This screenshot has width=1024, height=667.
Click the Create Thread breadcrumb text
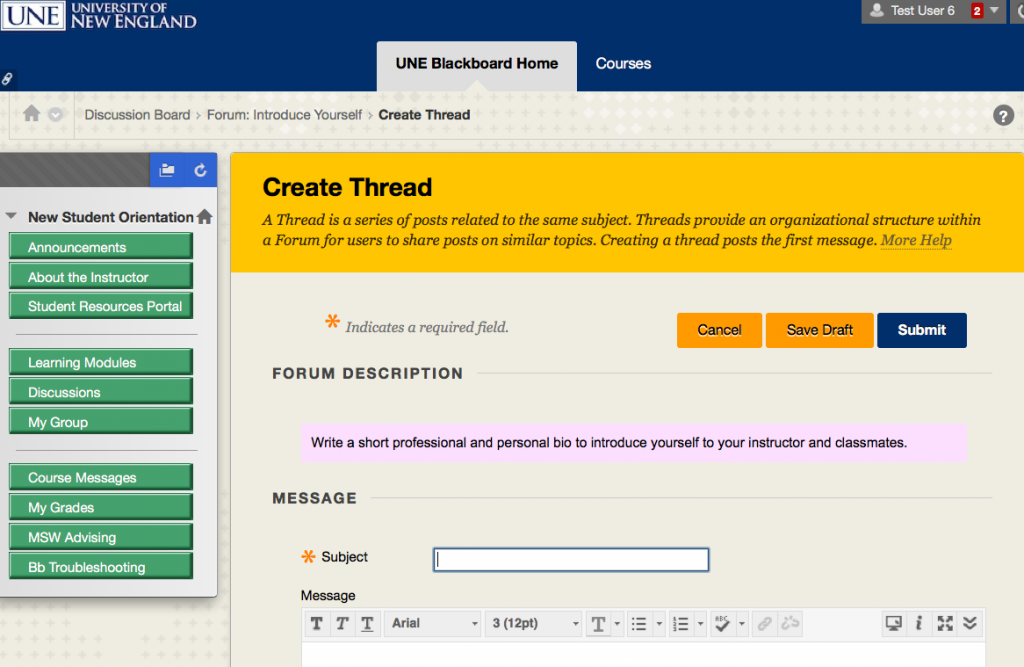point(424,115)
